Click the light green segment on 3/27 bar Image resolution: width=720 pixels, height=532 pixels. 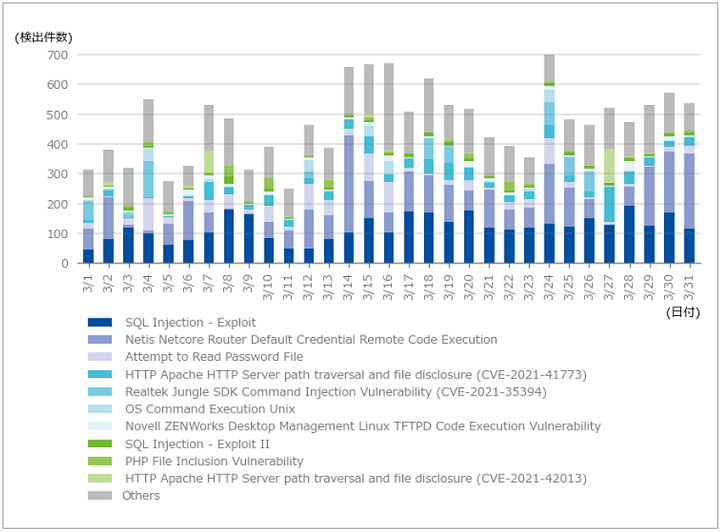pyautogui.click(x=609, y=166)
